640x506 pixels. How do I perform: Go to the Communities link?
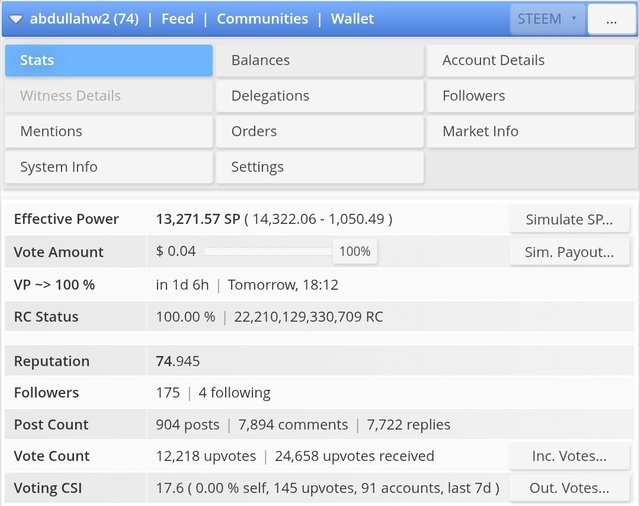point(262,19)
